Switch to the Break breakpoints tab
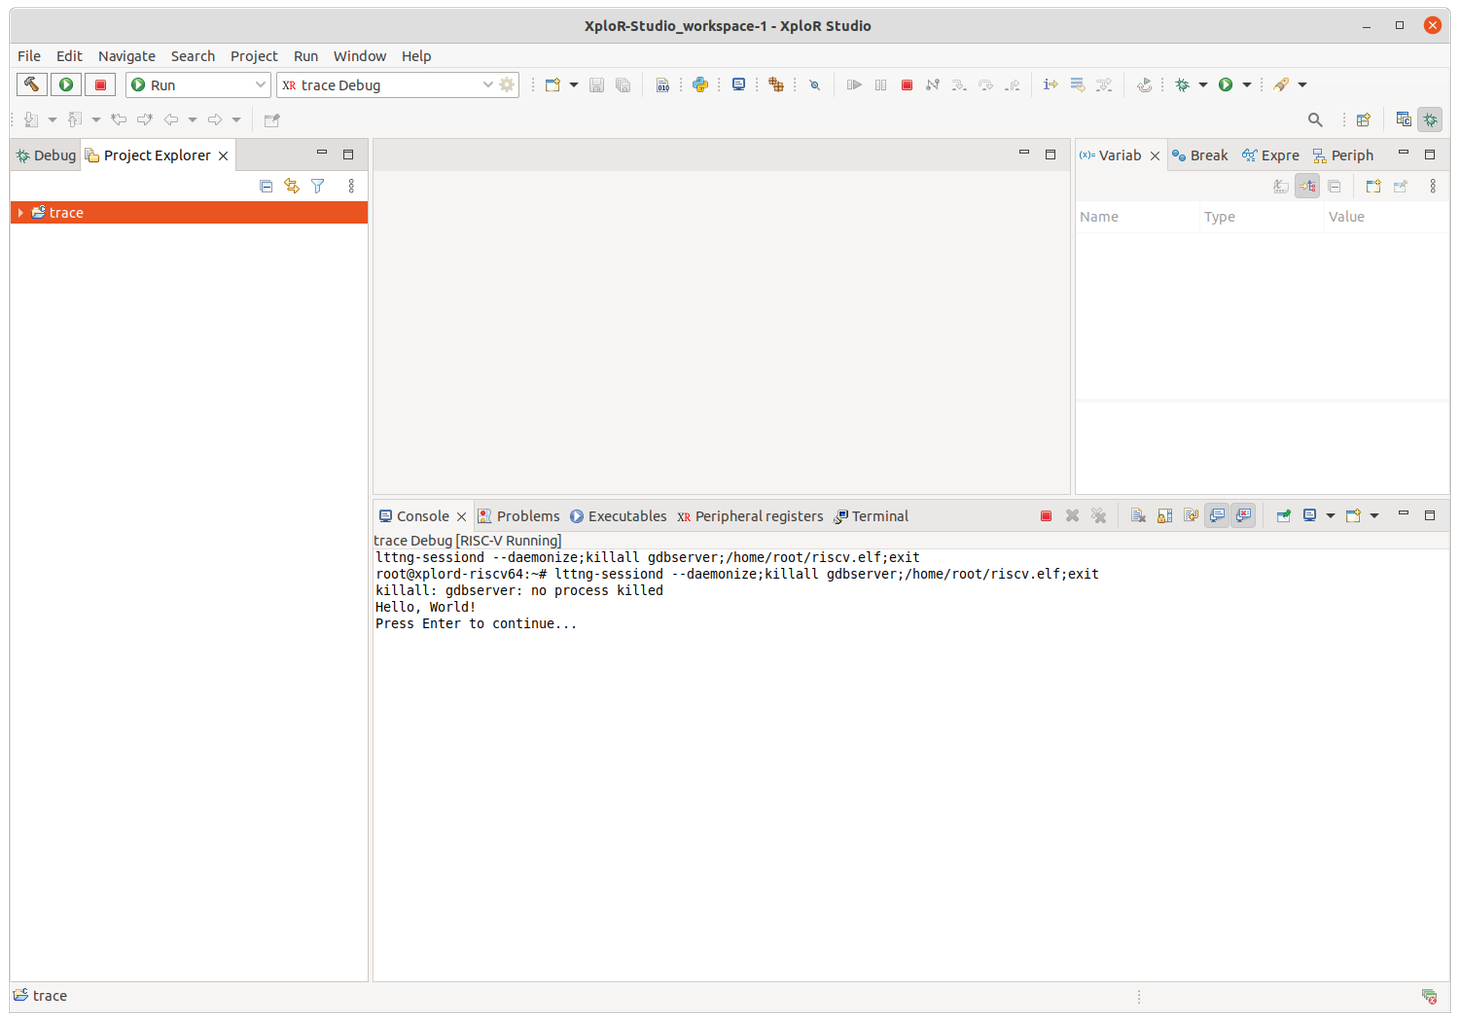This screenshot has height=1022, width=1460. pyautogui.click(x=1200, y=155)
